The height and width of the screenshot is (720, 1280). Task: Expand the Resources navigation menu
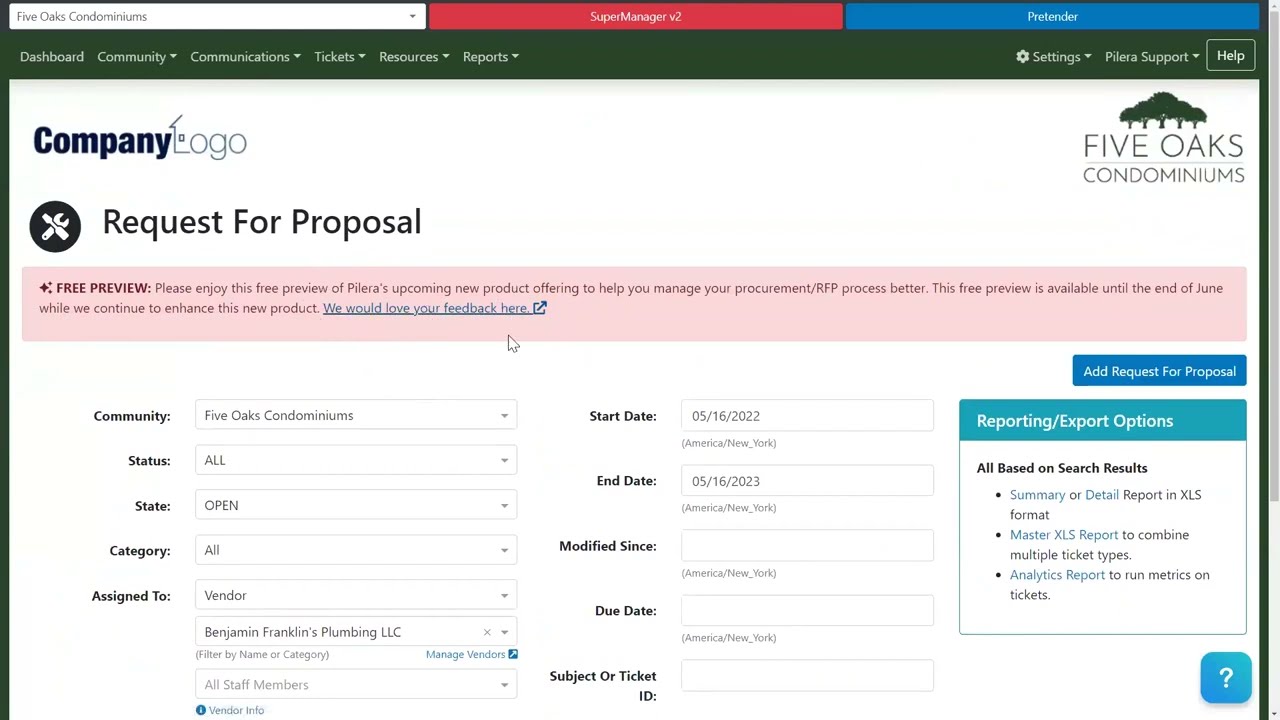[x=414, y=57]
